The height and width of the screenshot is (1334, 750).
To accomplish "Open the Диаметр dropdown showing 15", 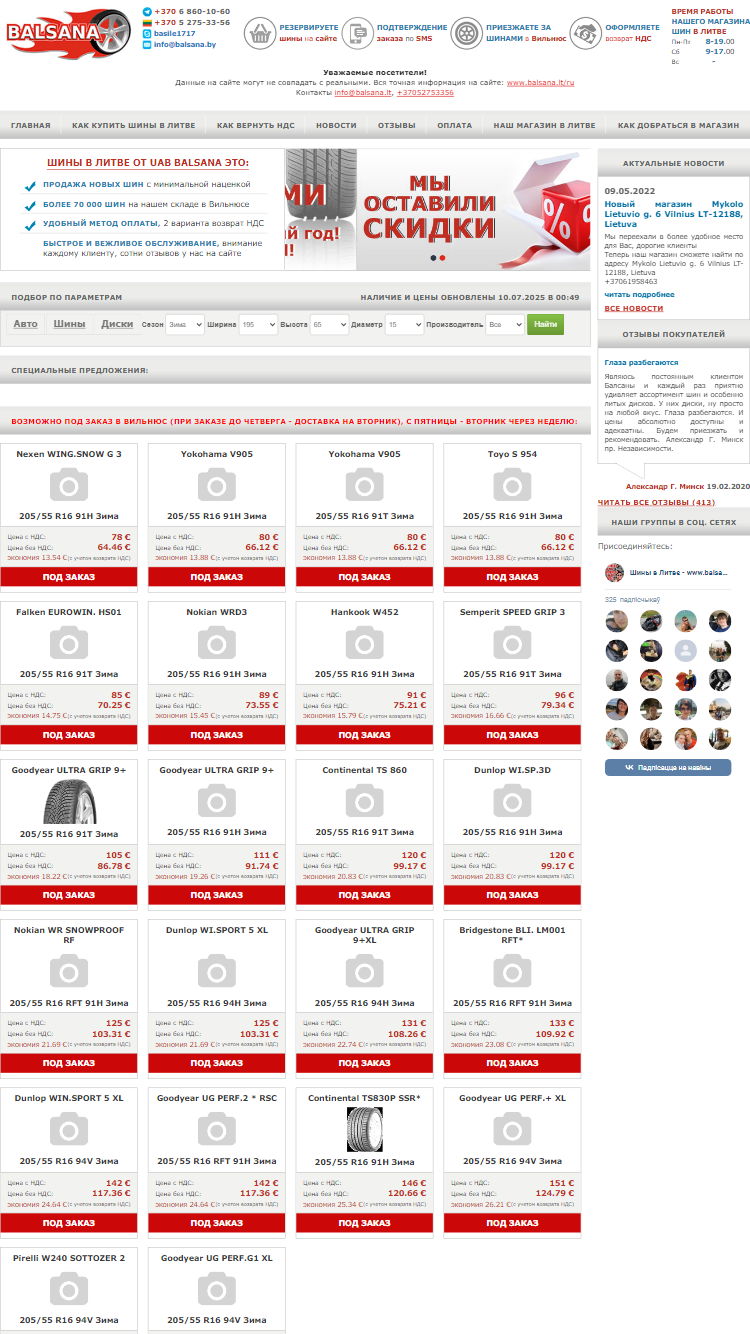I will point(404,324).
